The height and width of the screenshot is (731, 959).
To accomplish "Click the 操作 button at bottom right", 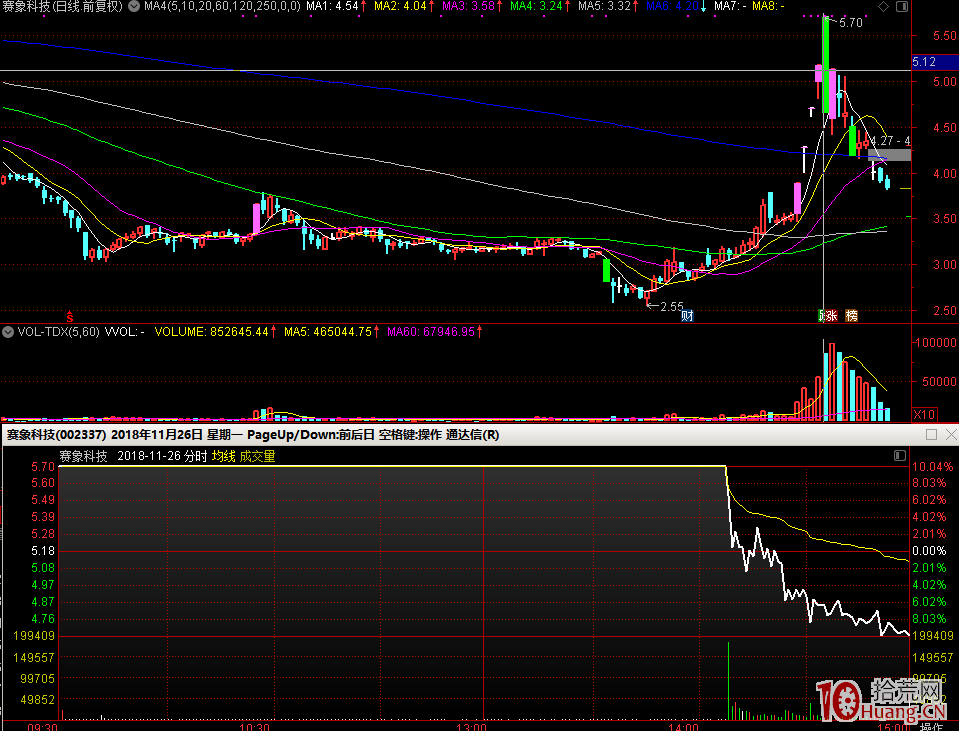I will [931, 726].
